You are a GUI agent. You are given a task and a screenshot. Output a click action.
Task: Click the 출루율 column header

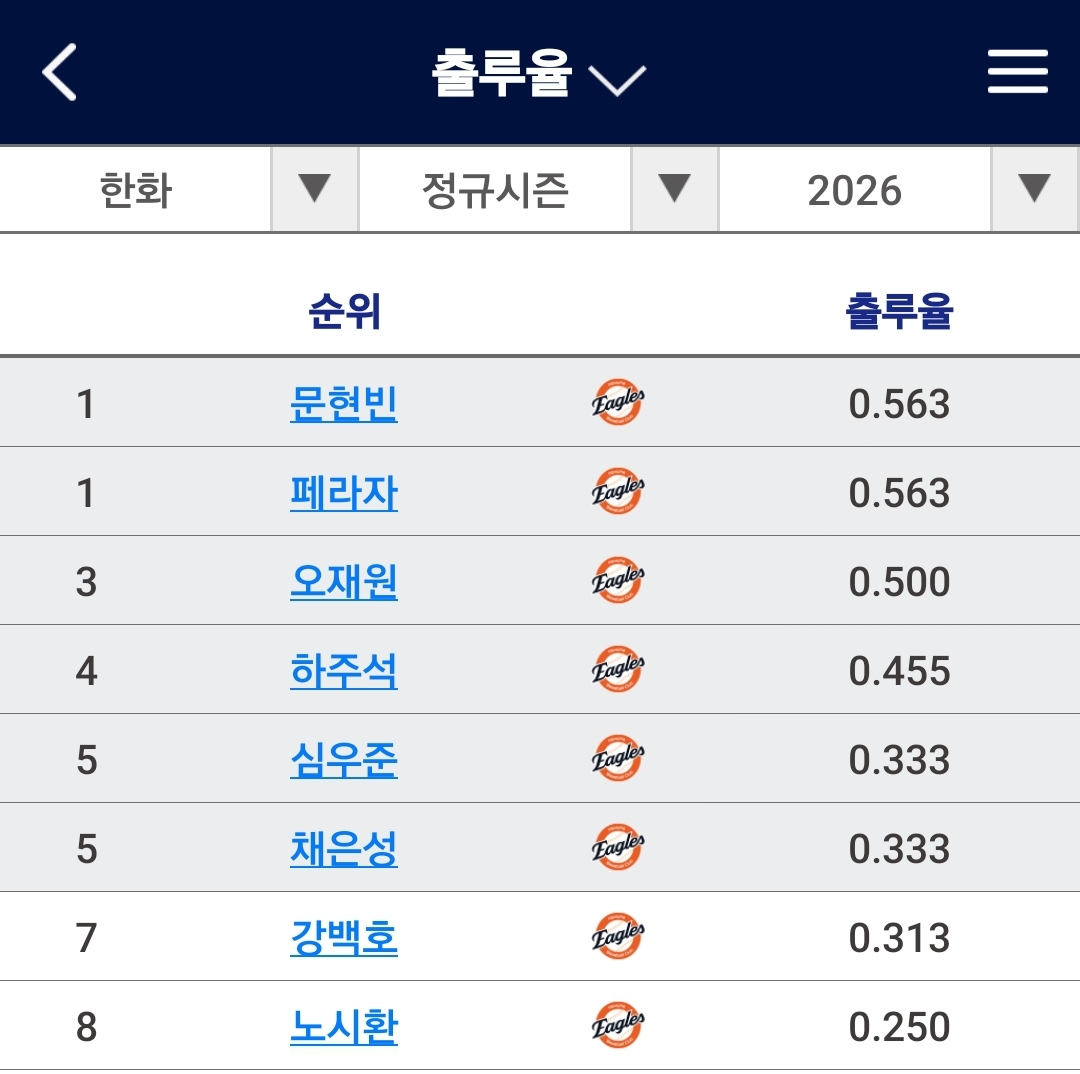pos(899,312)
